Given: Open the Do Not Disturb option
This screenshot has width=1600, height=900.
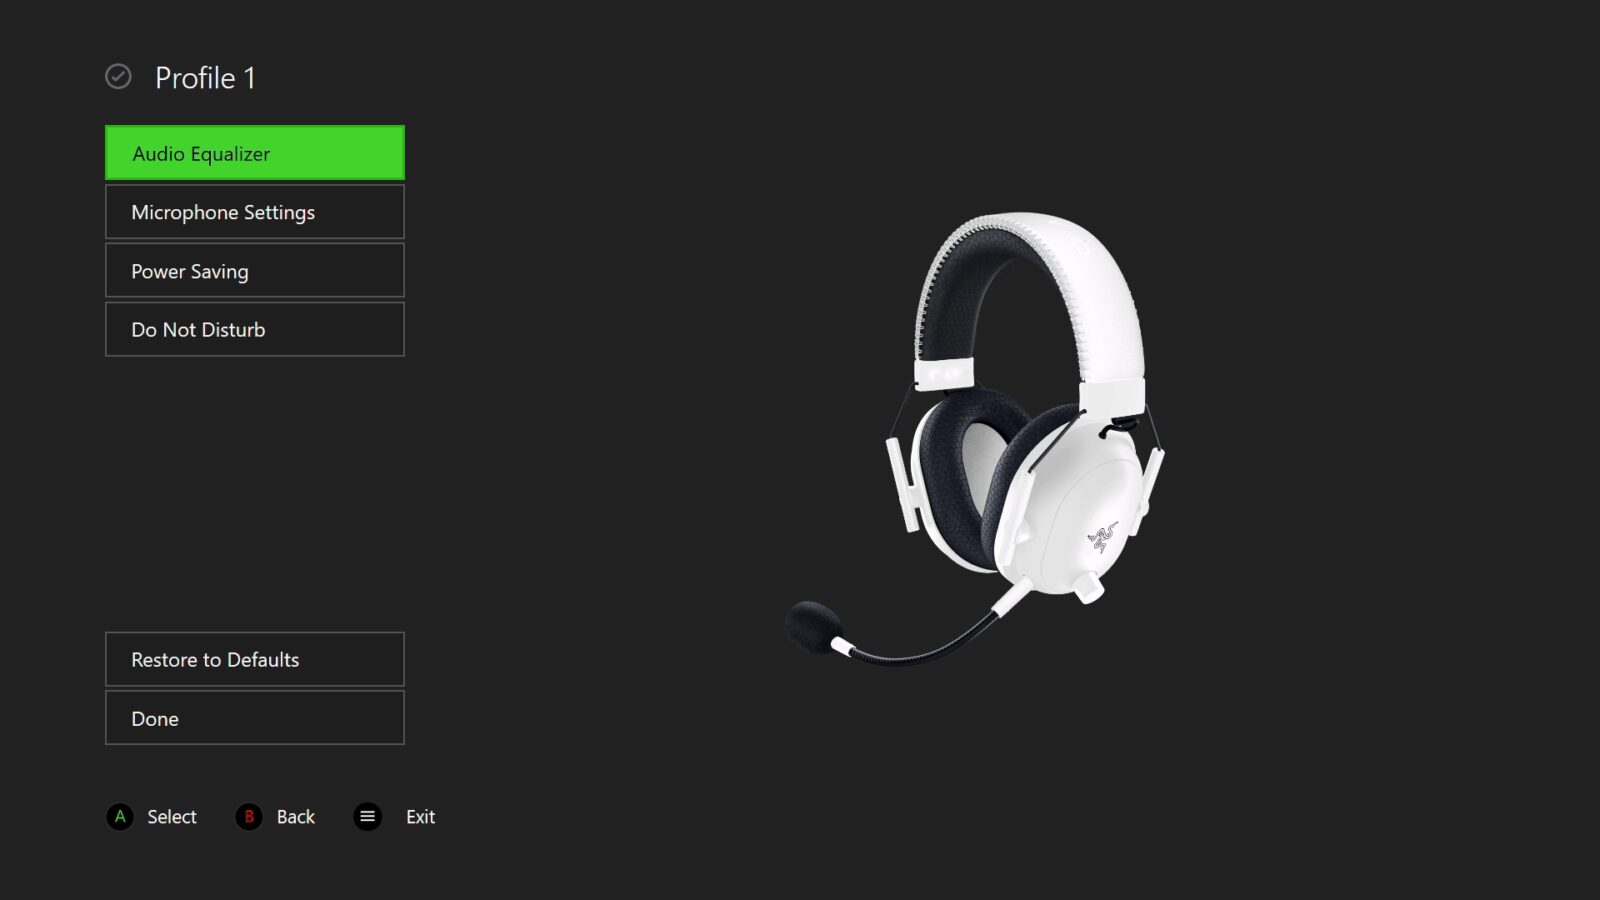Looking at the screenshot, I should pos(255,329).
